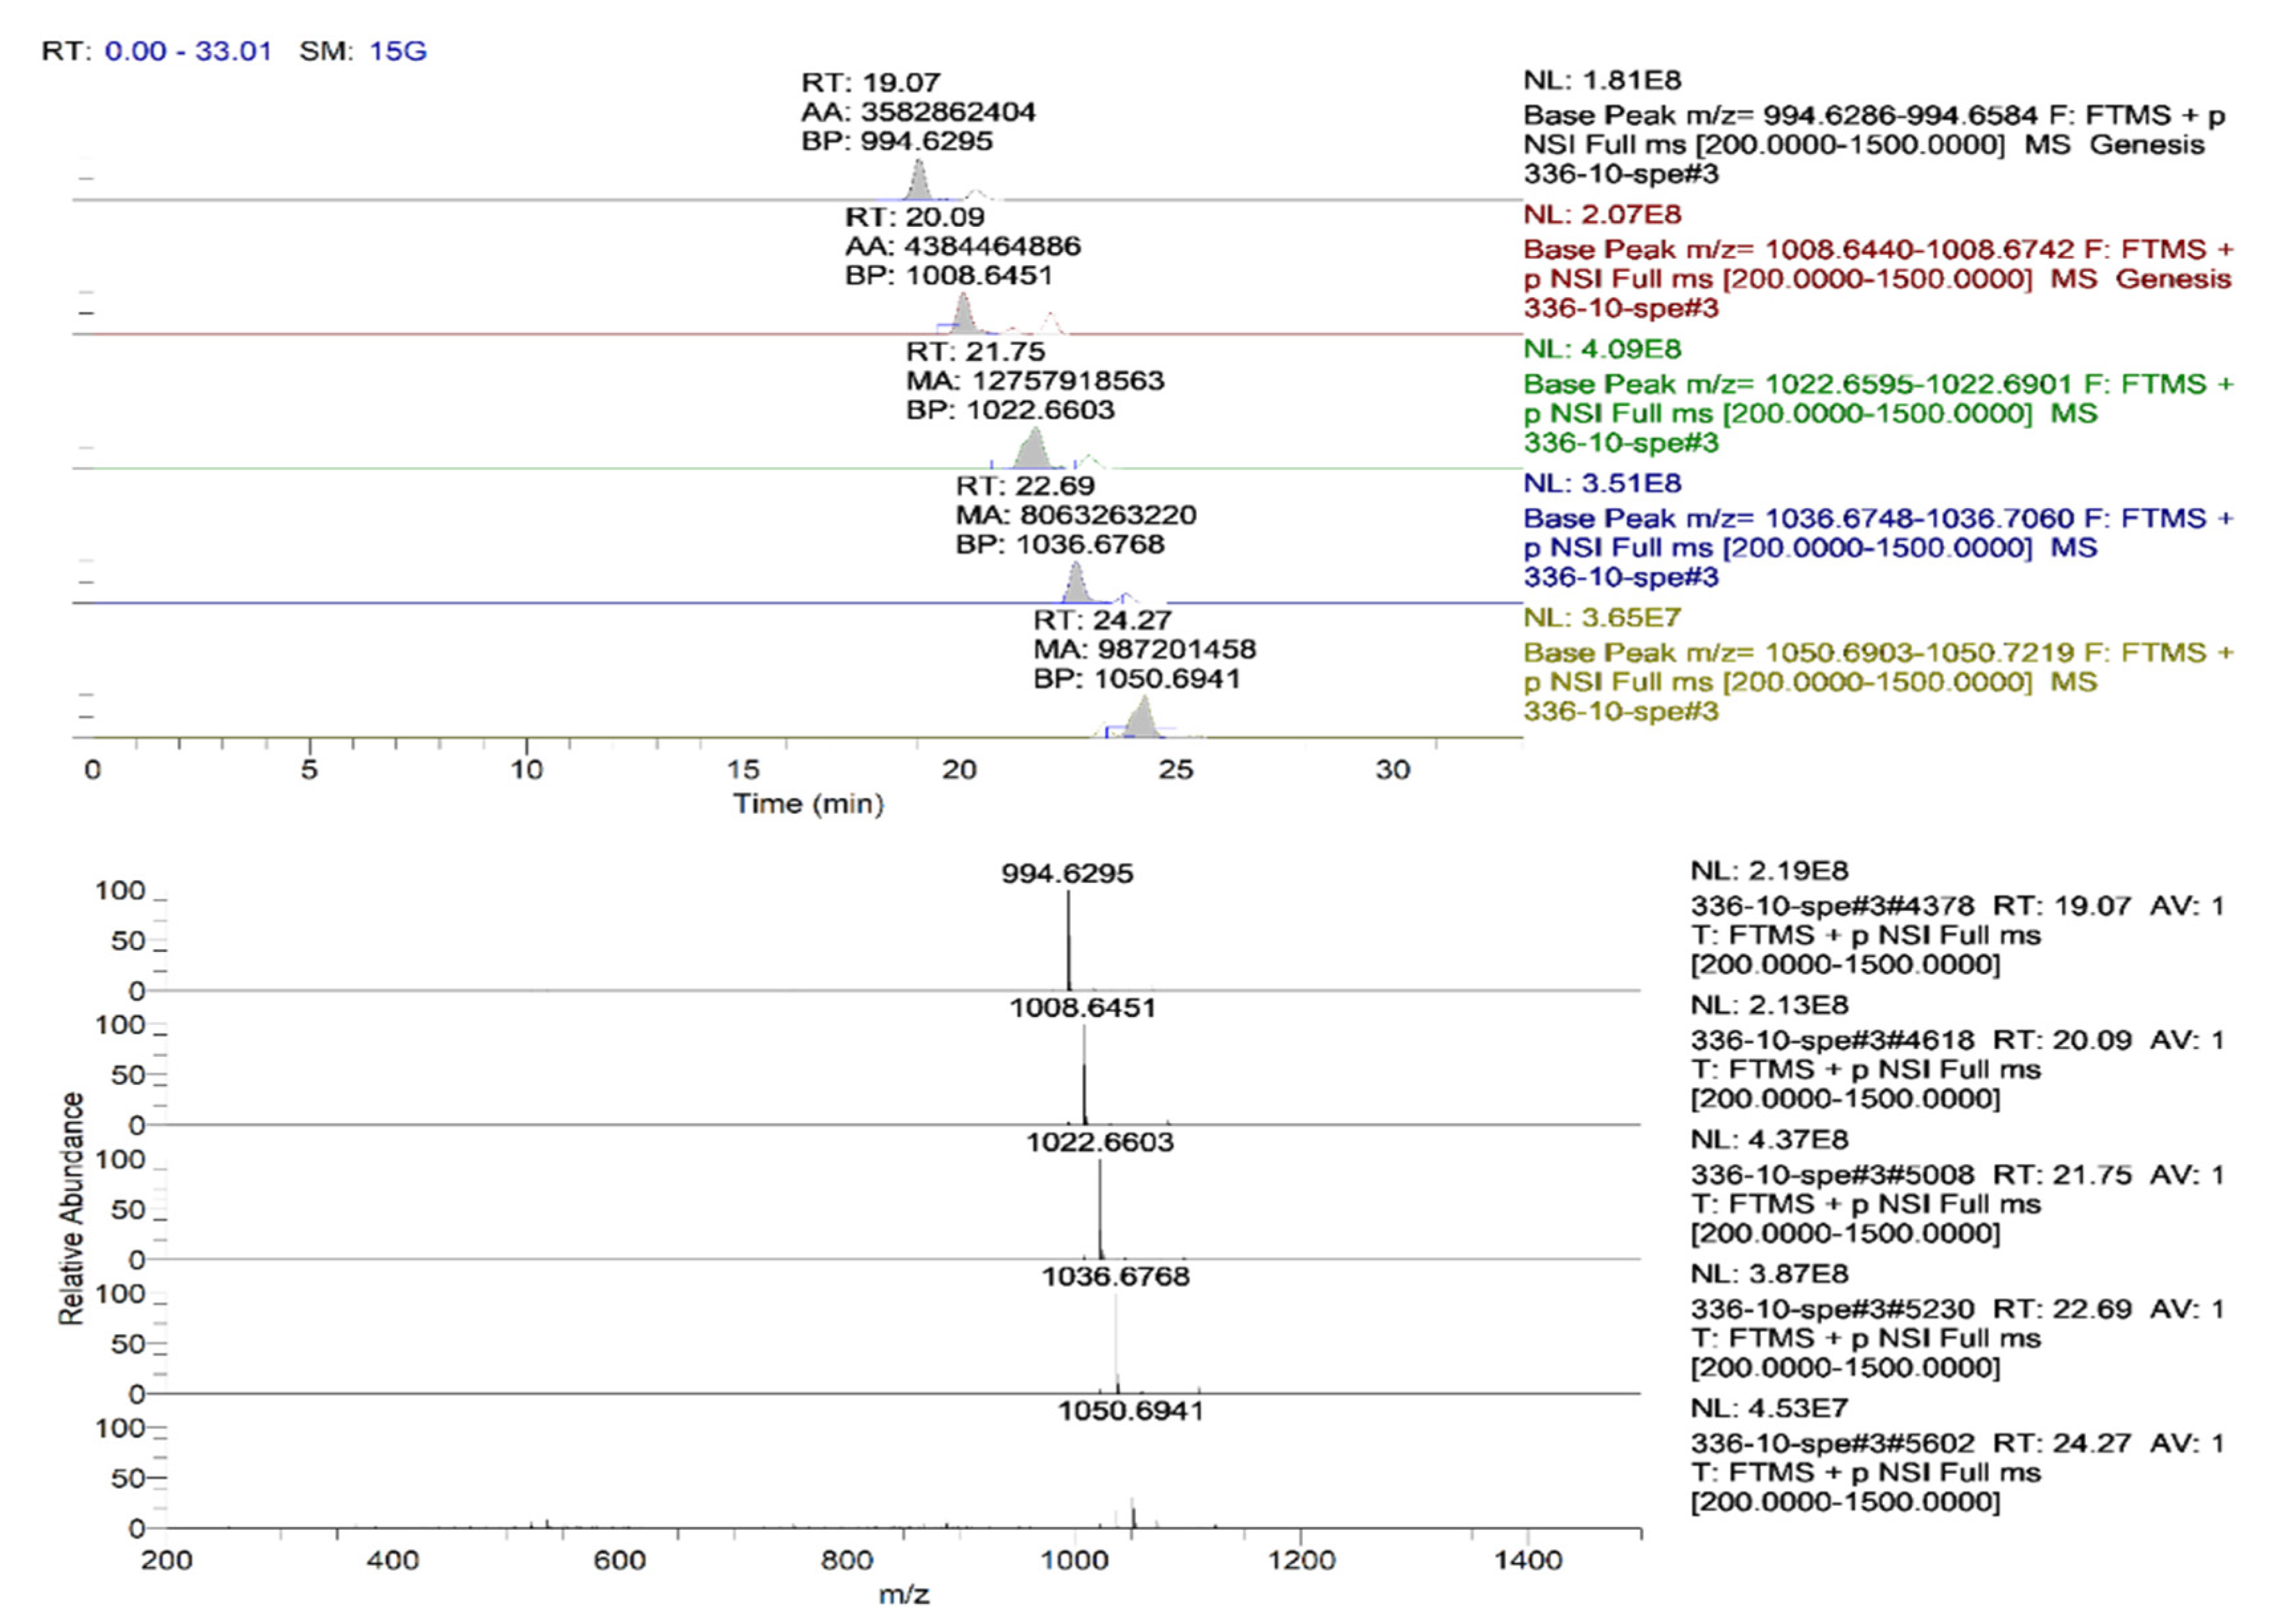The height and width of the screenshot is (1624, 2271).
Task: Click the AA: 3582862404 peak area annotation
Action: (x=918, y=111)
